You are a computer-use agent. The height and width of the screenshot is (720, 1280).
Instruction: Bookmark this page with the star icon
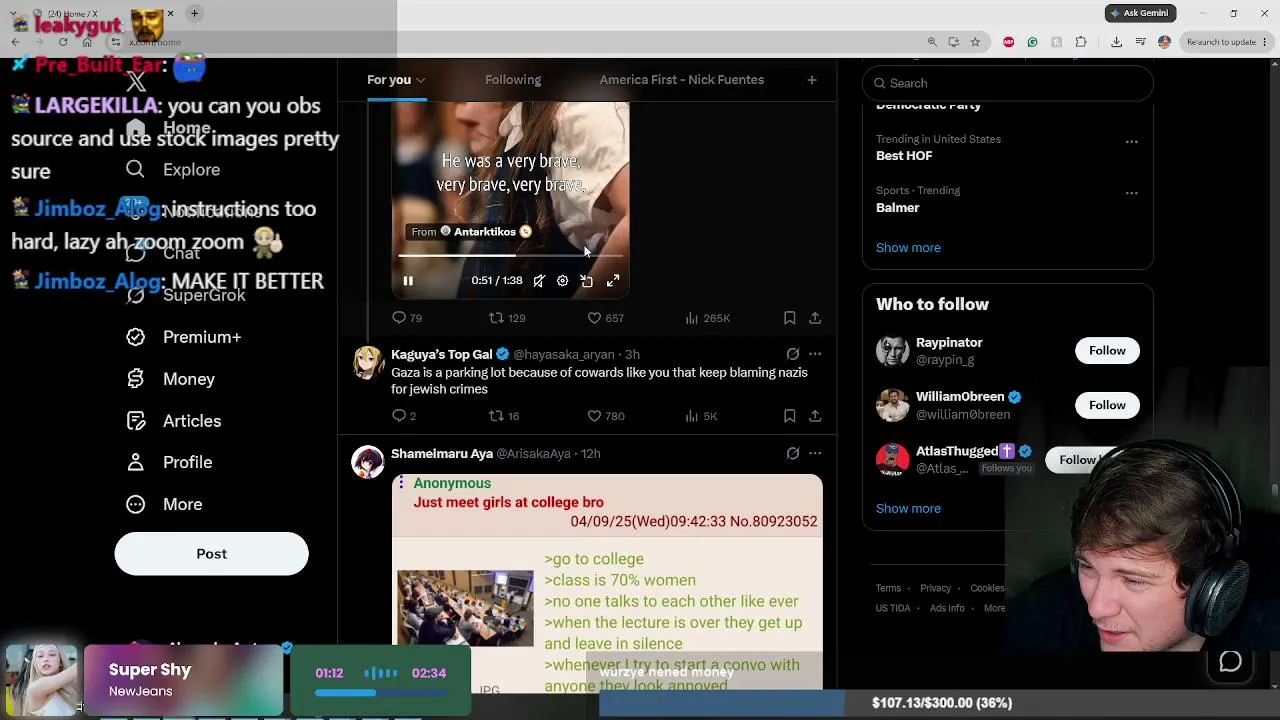pyautogui.click(x=975, y=42)
